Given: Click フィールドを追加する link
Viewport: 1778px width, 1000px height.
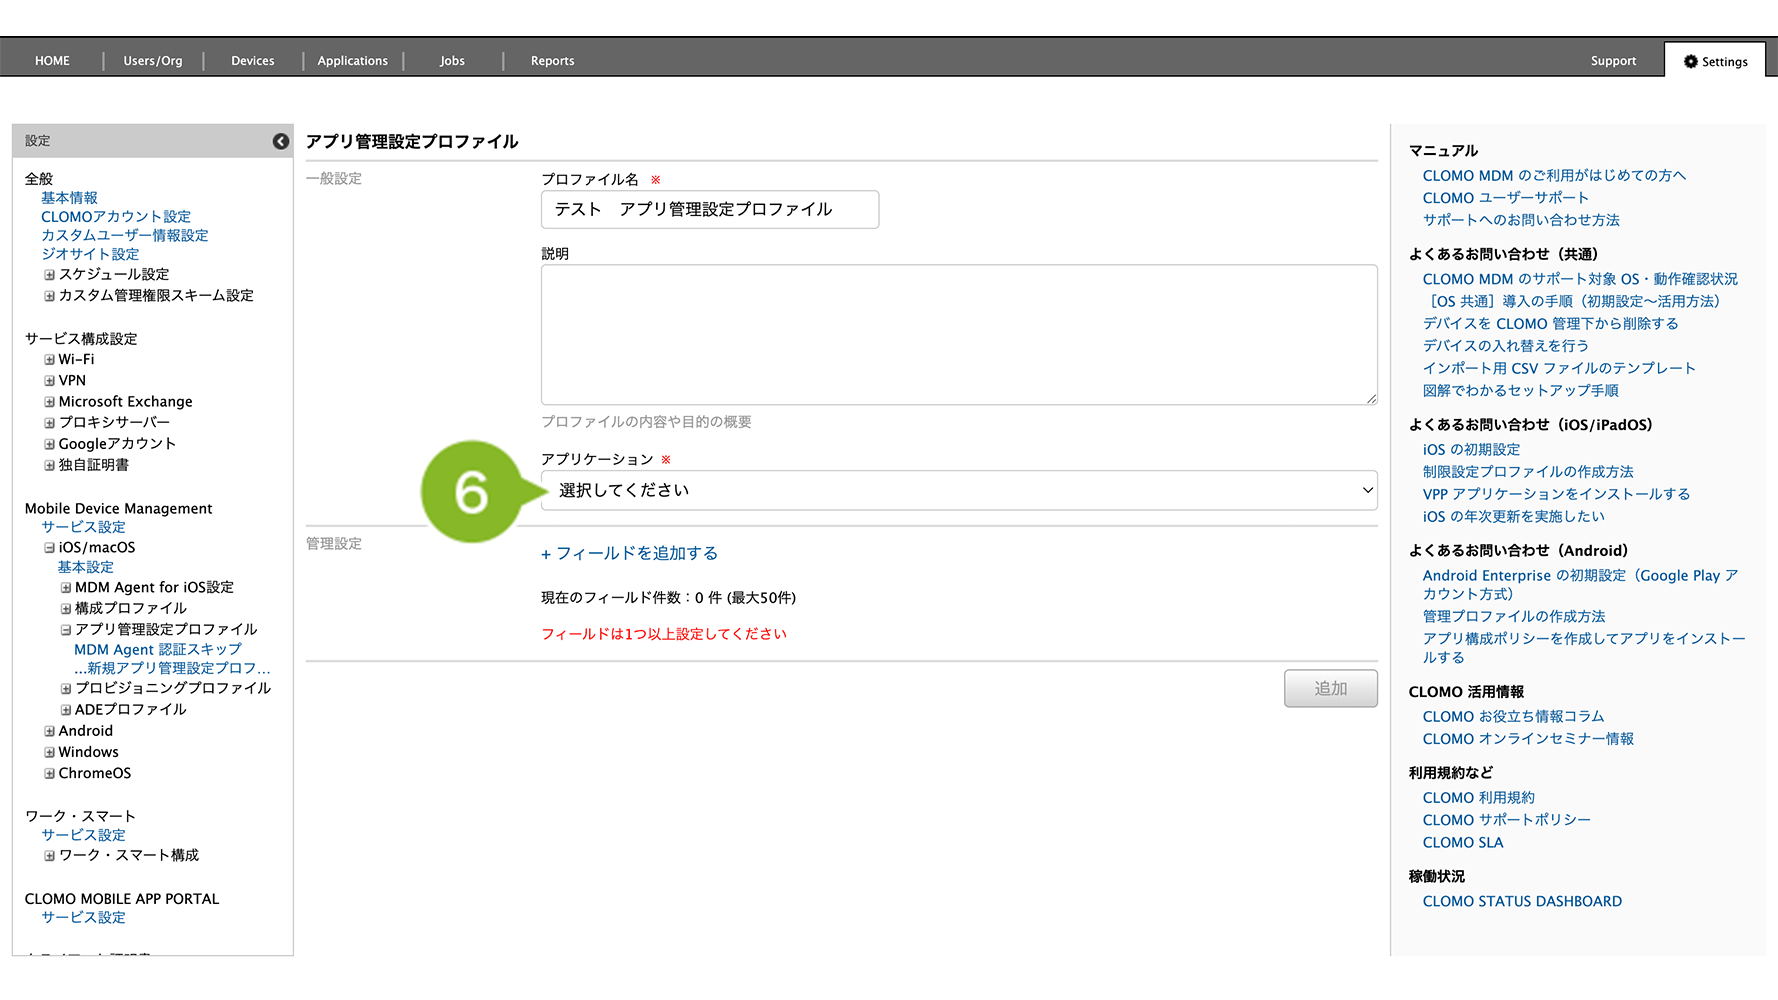Looking at the screenshot, I should click(630, 553).
